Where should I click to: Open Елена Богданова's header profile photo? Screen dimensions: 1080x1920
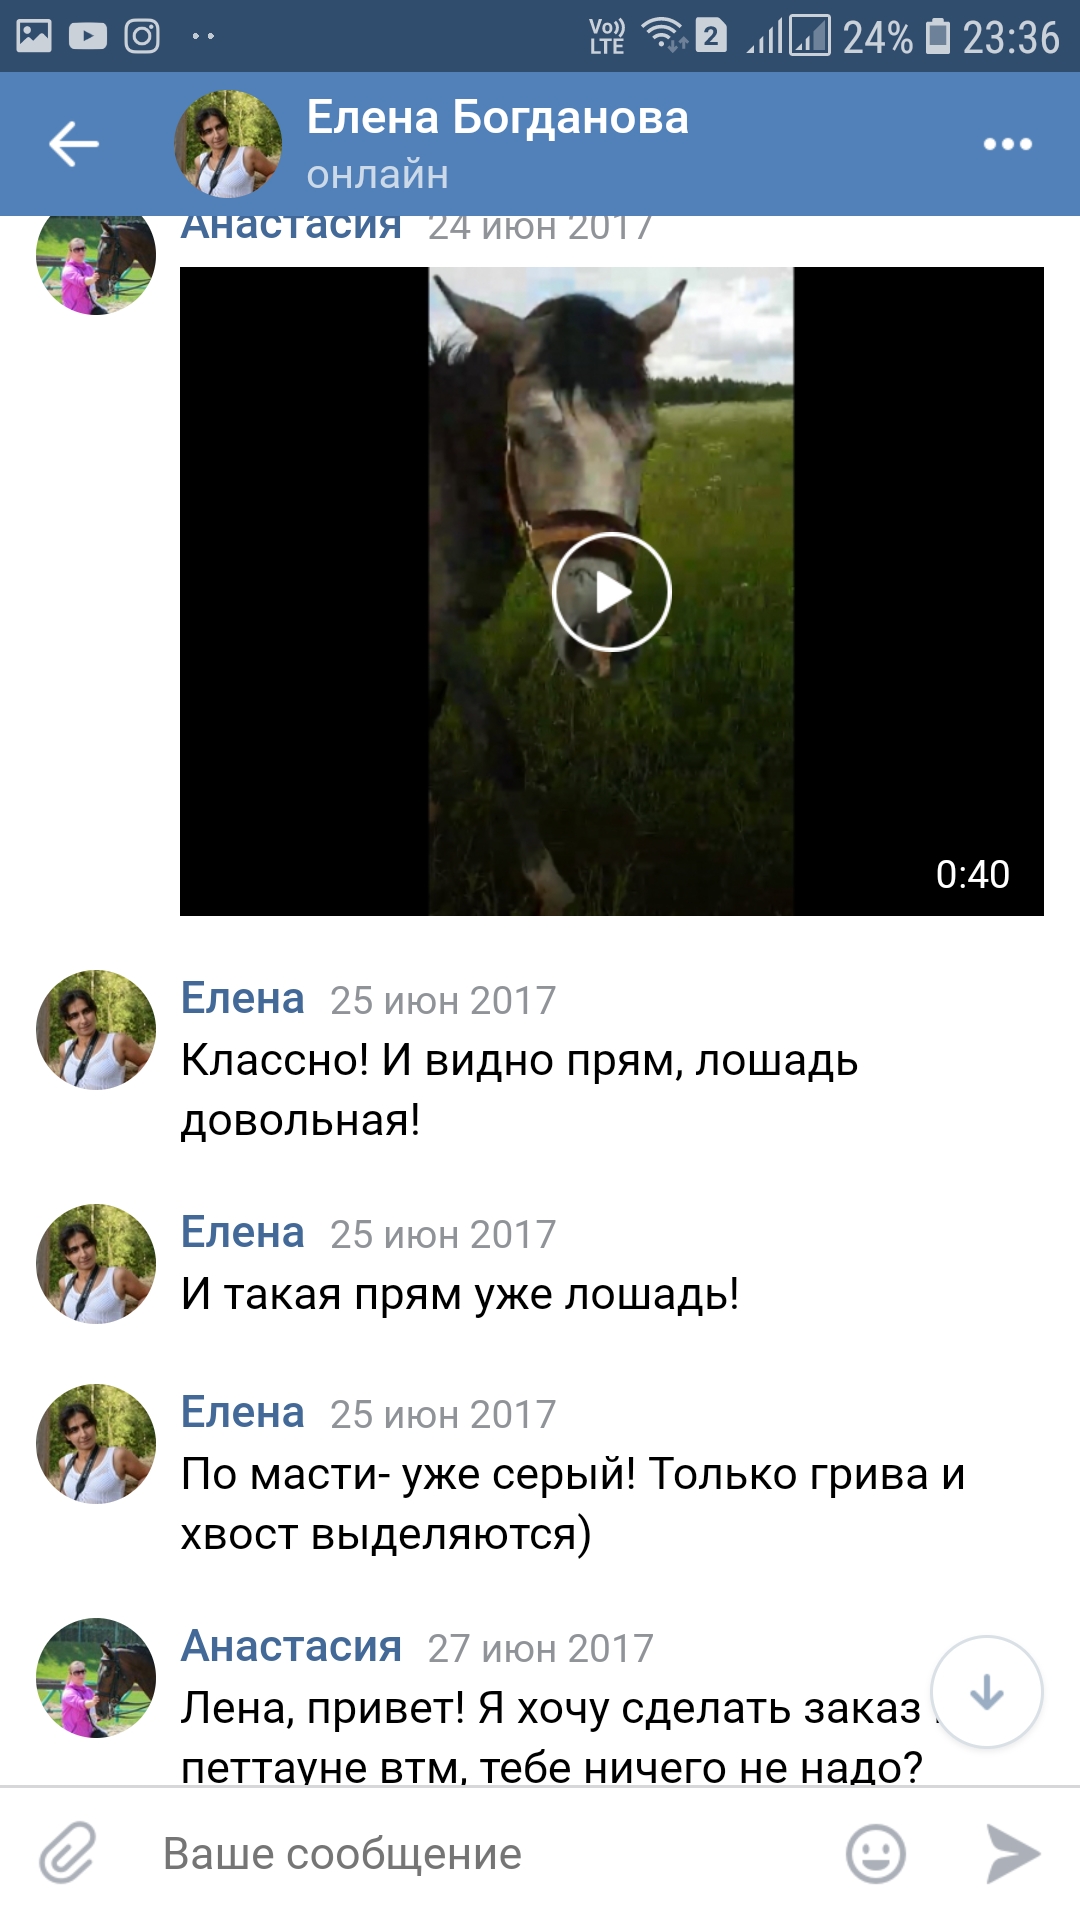tap(228, 144)
